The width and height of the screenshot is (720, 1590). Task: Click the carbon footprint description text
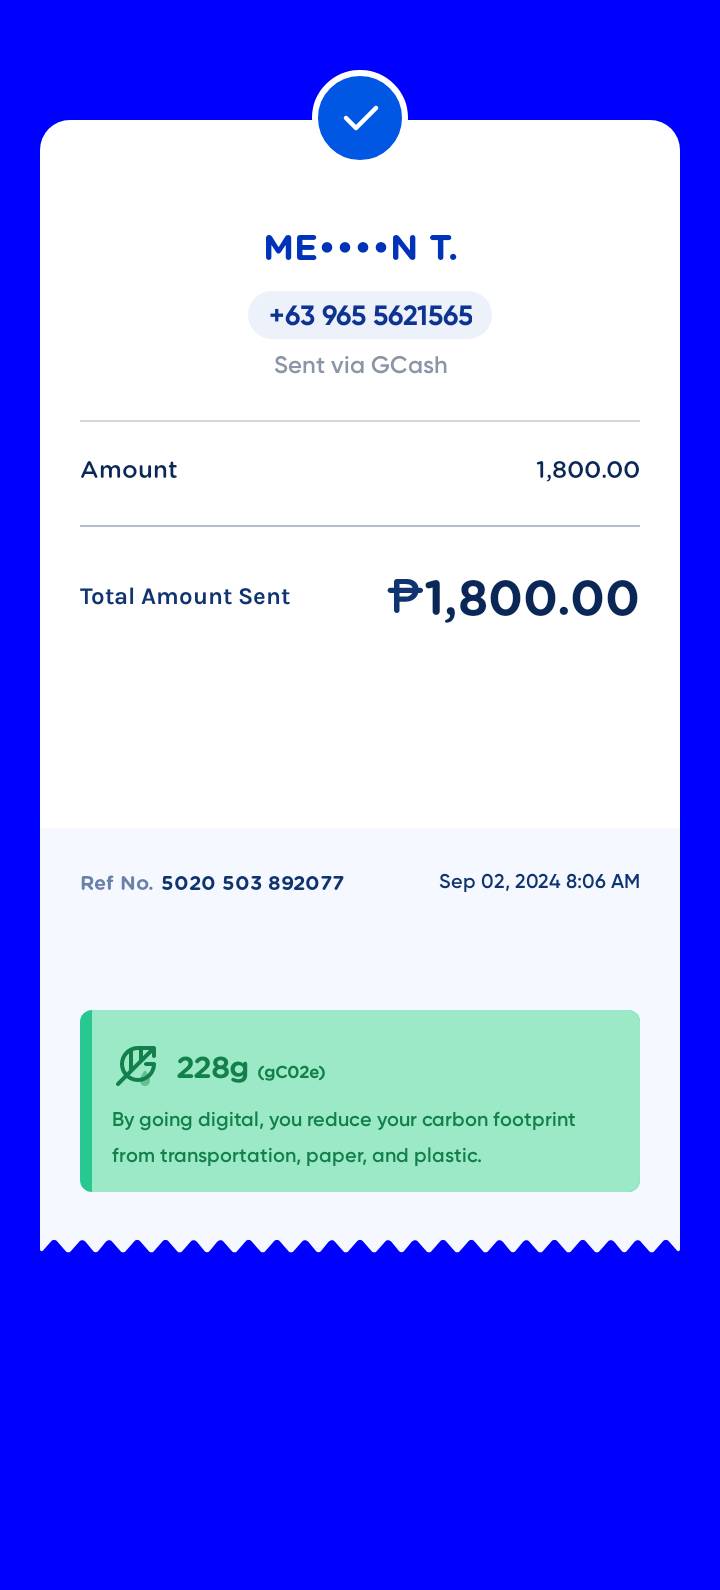[343, 1138]
